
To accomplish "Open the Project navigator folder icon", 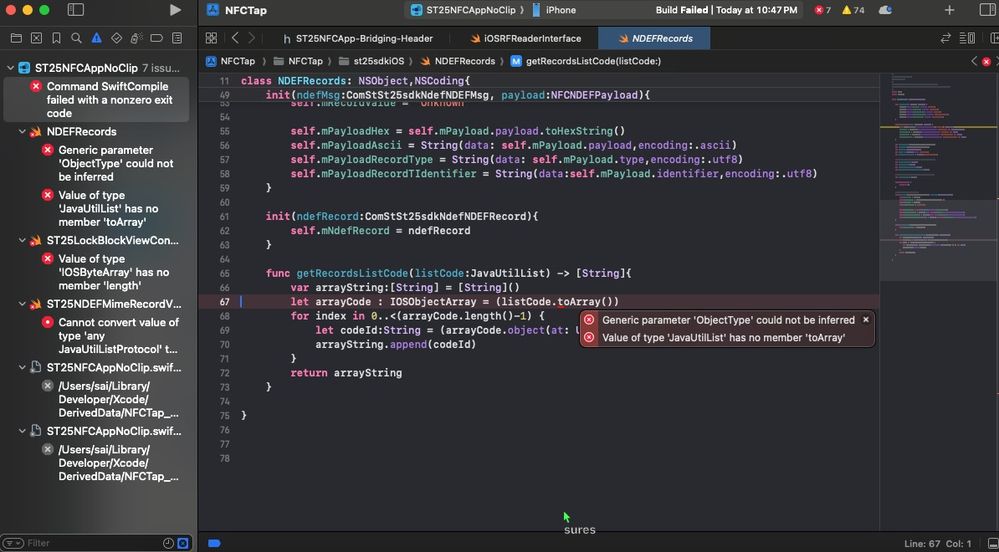I will 15,38.
